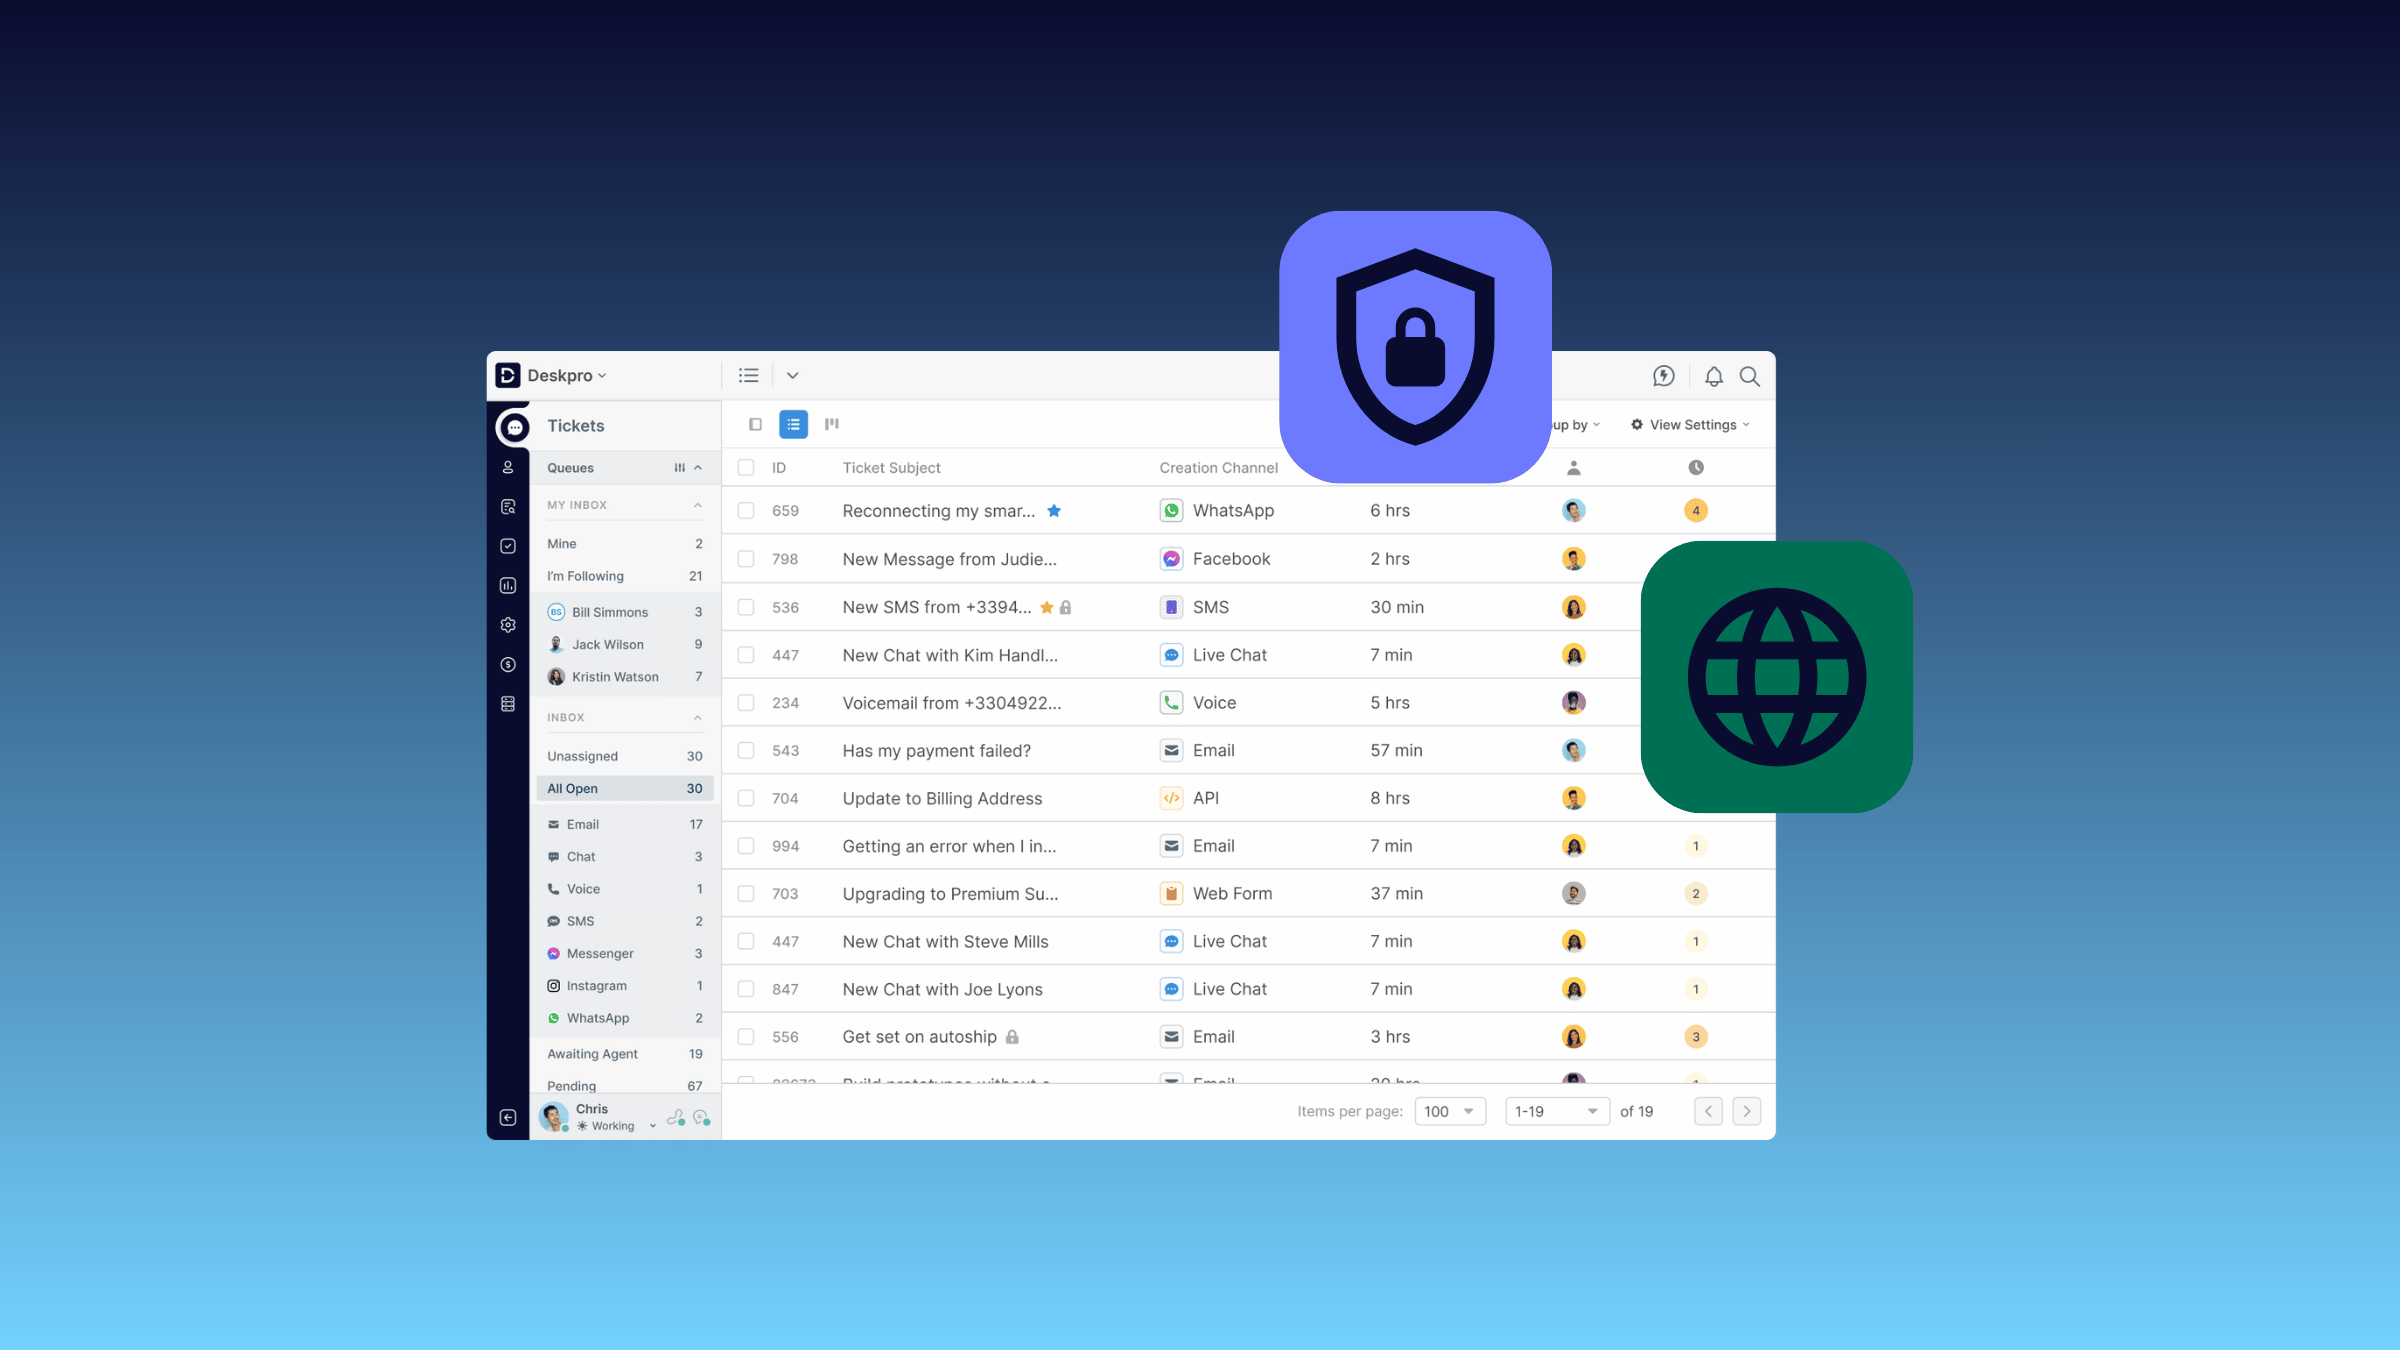Screen dimensions: 2400x1350
Task: Open the billing dollar sidebar icon
Action: (x=508, y=665)
